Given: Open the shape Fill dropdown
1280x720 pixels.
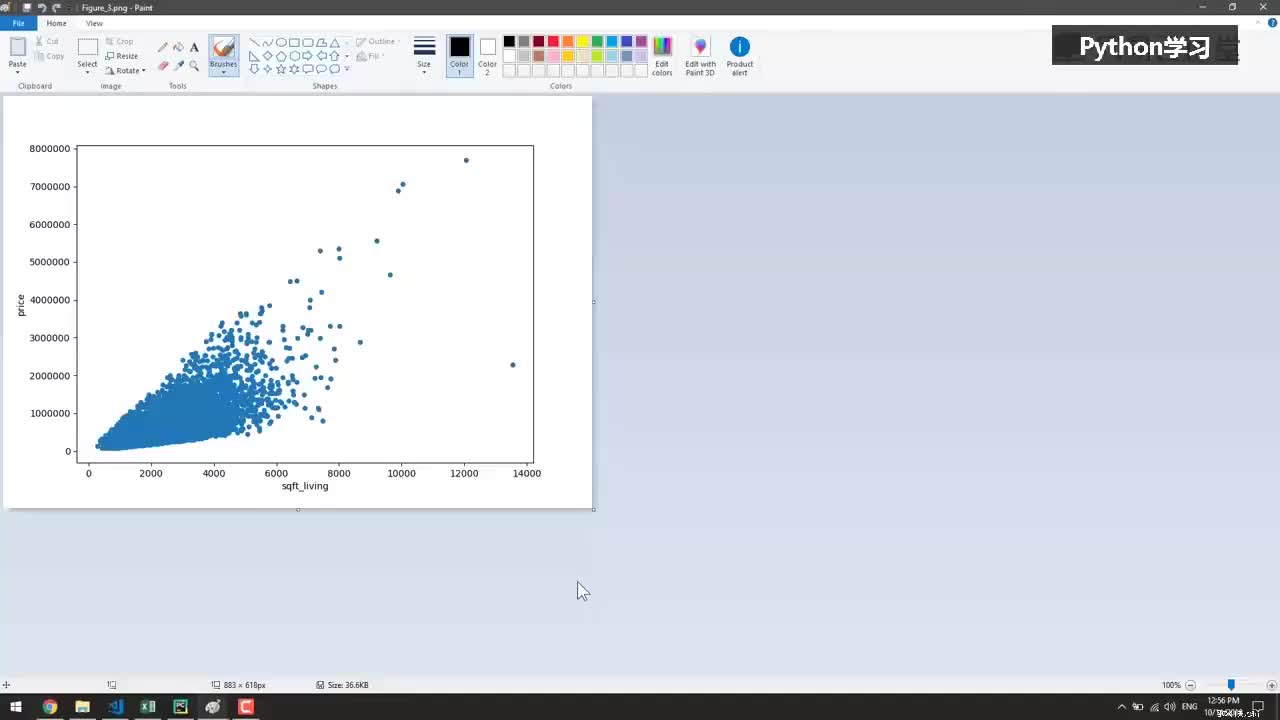Looking at the screenshot, I should pos(371,57).
